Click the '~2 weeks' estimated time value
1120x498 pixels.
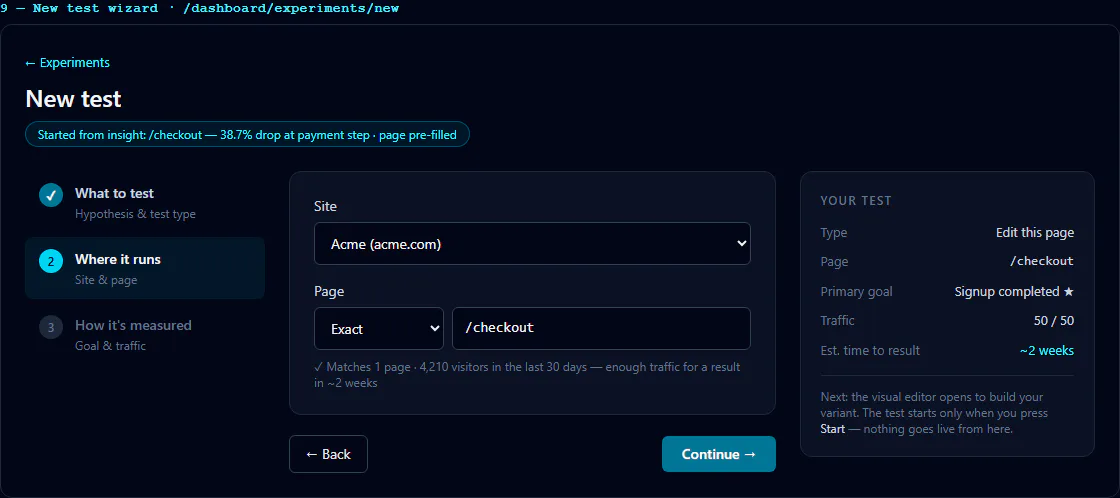pyautogui.click(x=1046, y=351)
